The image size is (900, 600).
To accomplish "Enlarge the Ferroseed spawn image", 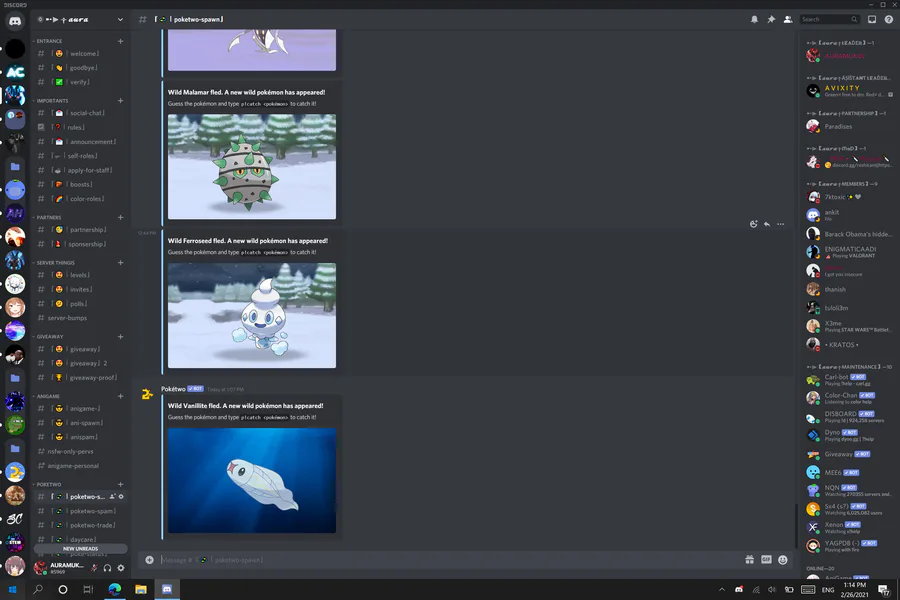I will coord(252,167).
